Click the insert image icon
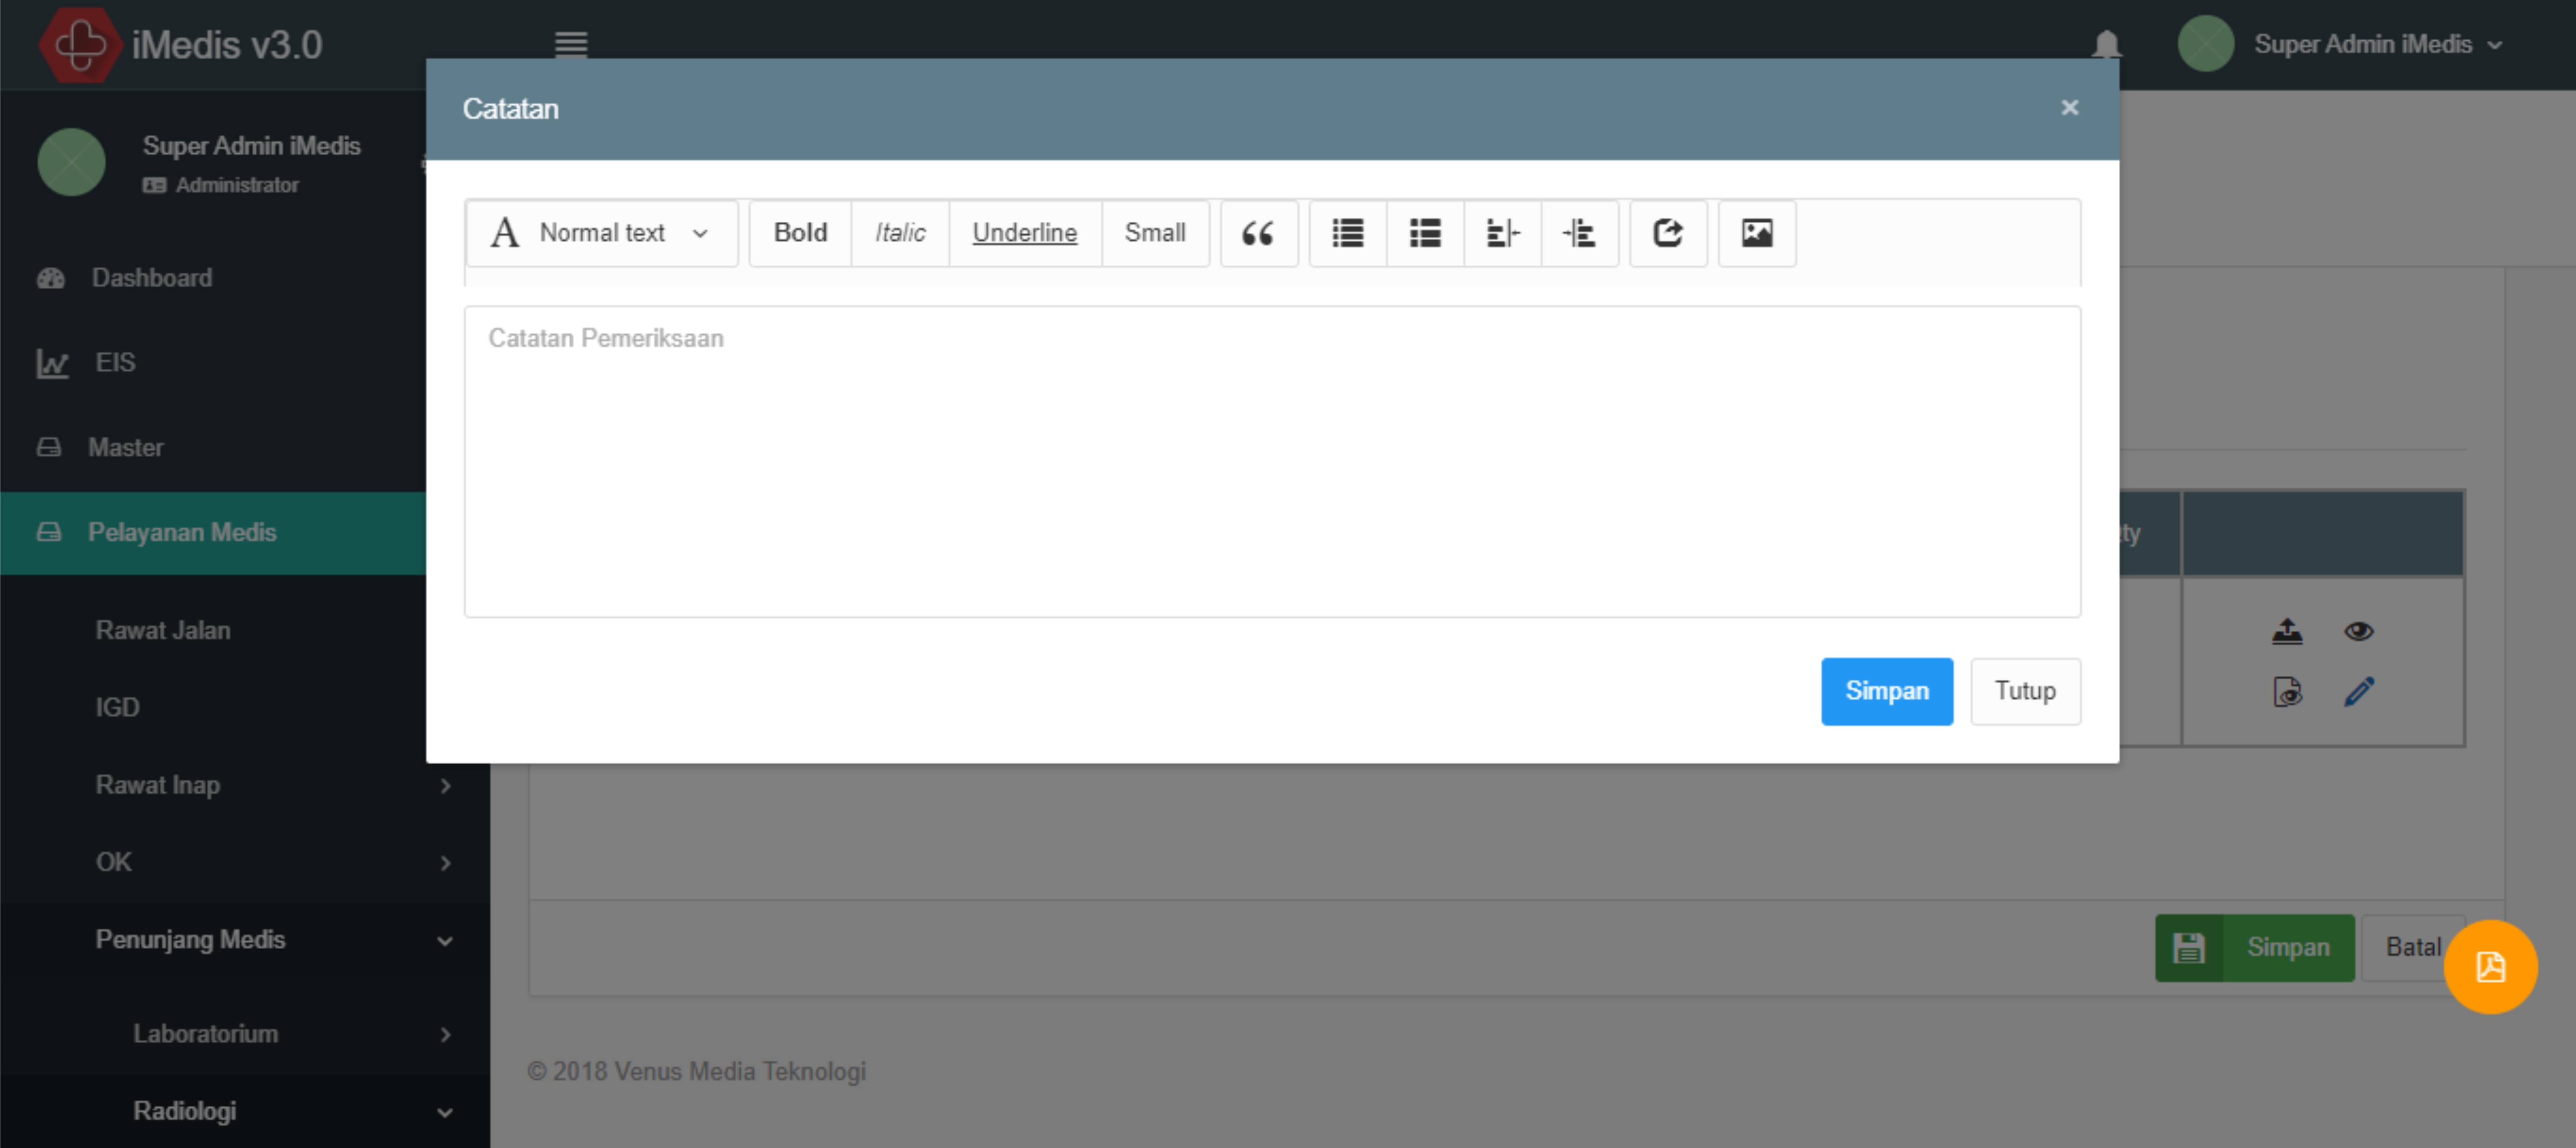2576x1148 pixels. tap(1756, 233)
